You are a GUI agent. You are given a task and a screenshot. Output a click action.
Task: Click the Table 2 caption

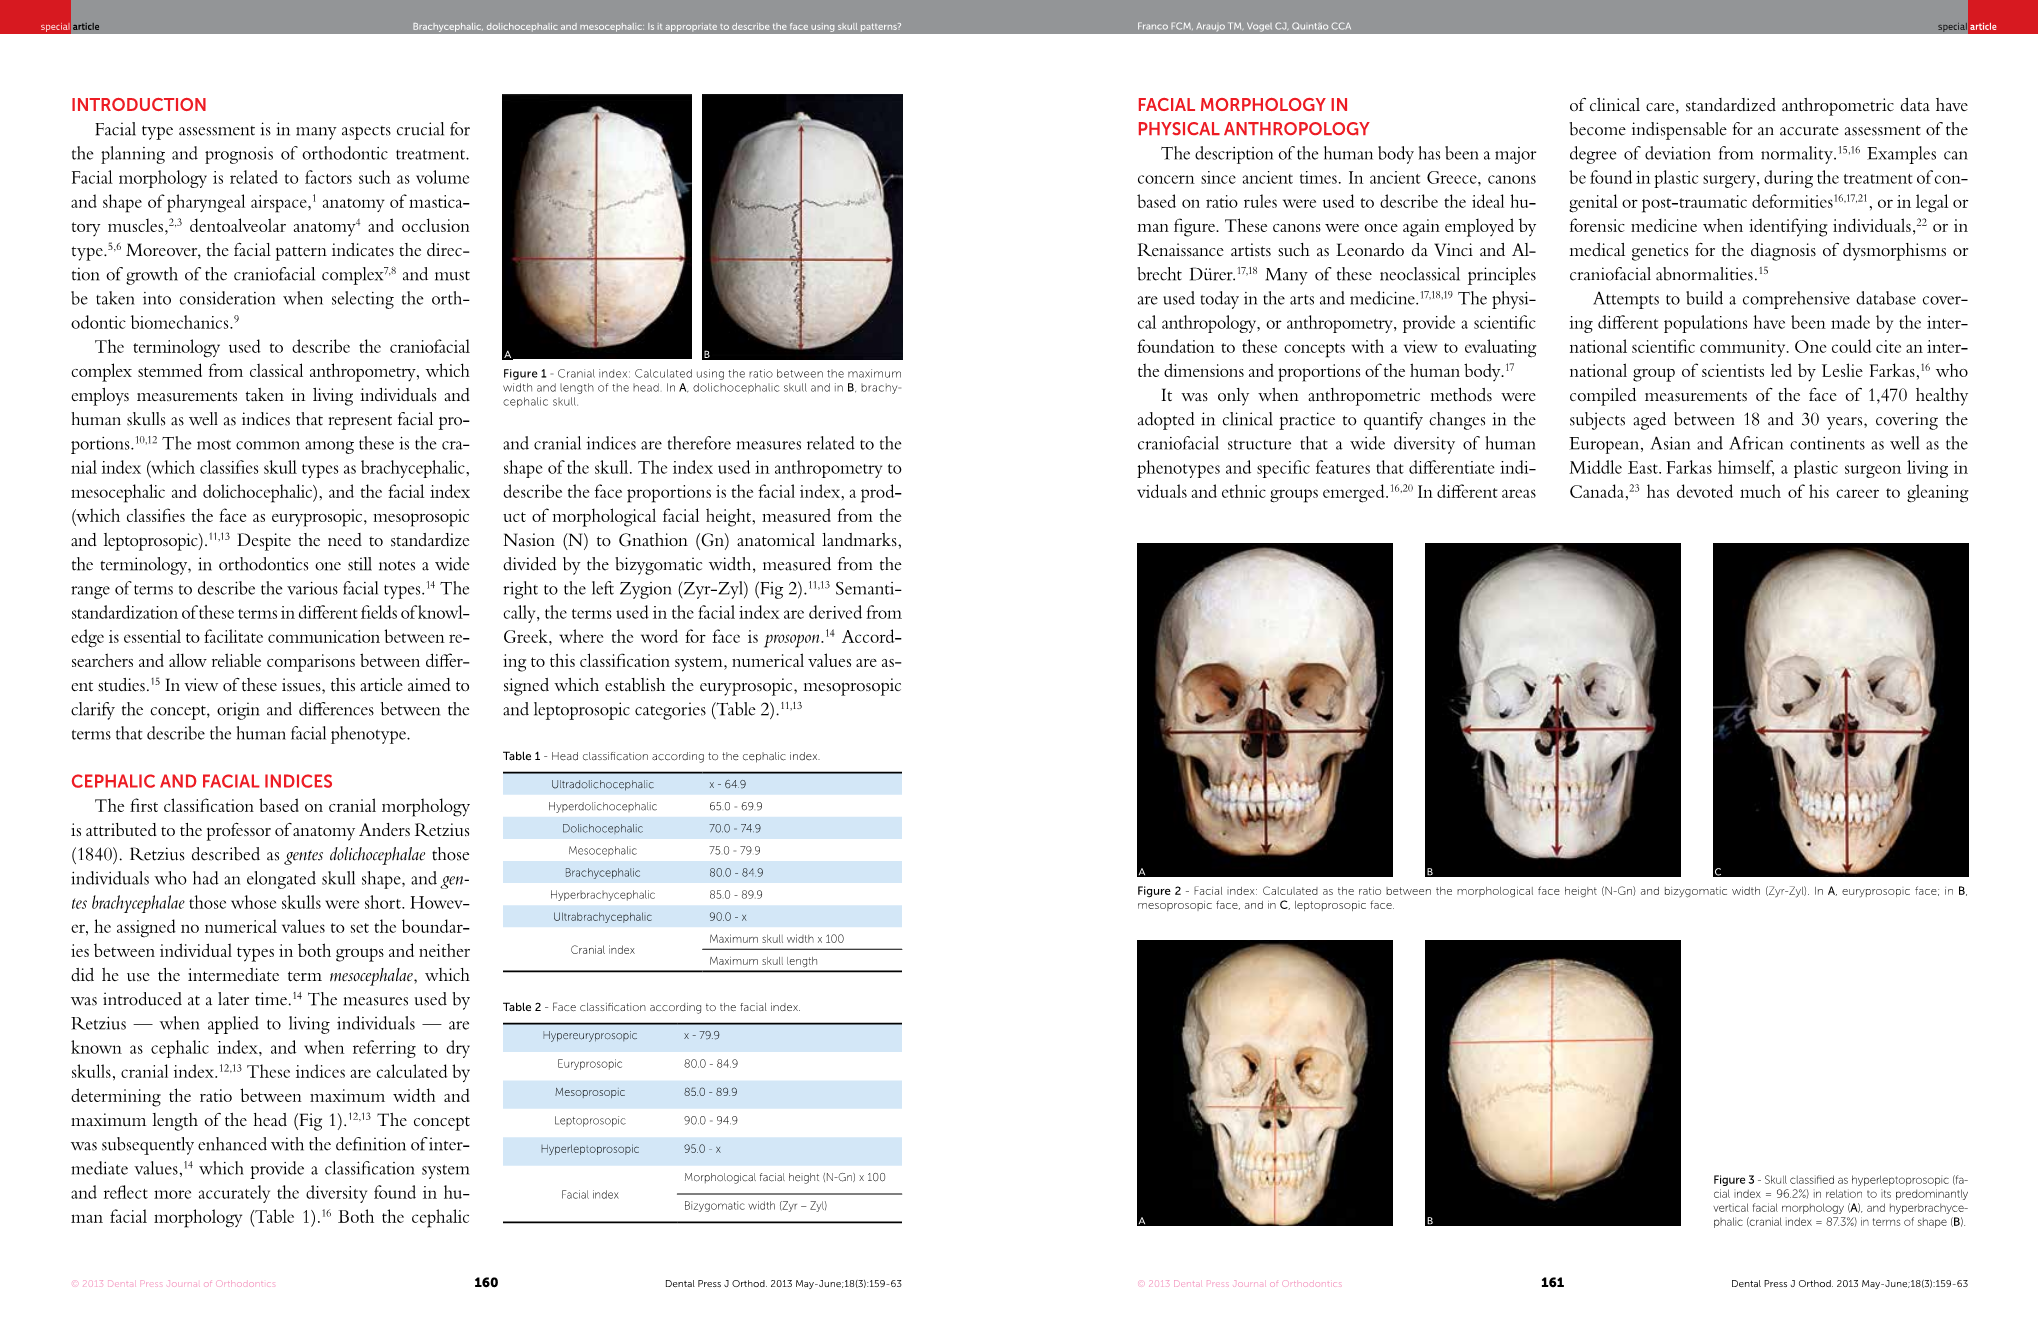coord(651,1008)
